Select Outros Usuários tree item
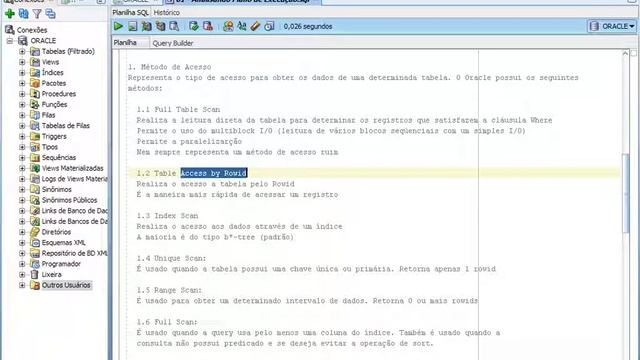The width and height of the screenshot is (640, 360). [66, 285]
